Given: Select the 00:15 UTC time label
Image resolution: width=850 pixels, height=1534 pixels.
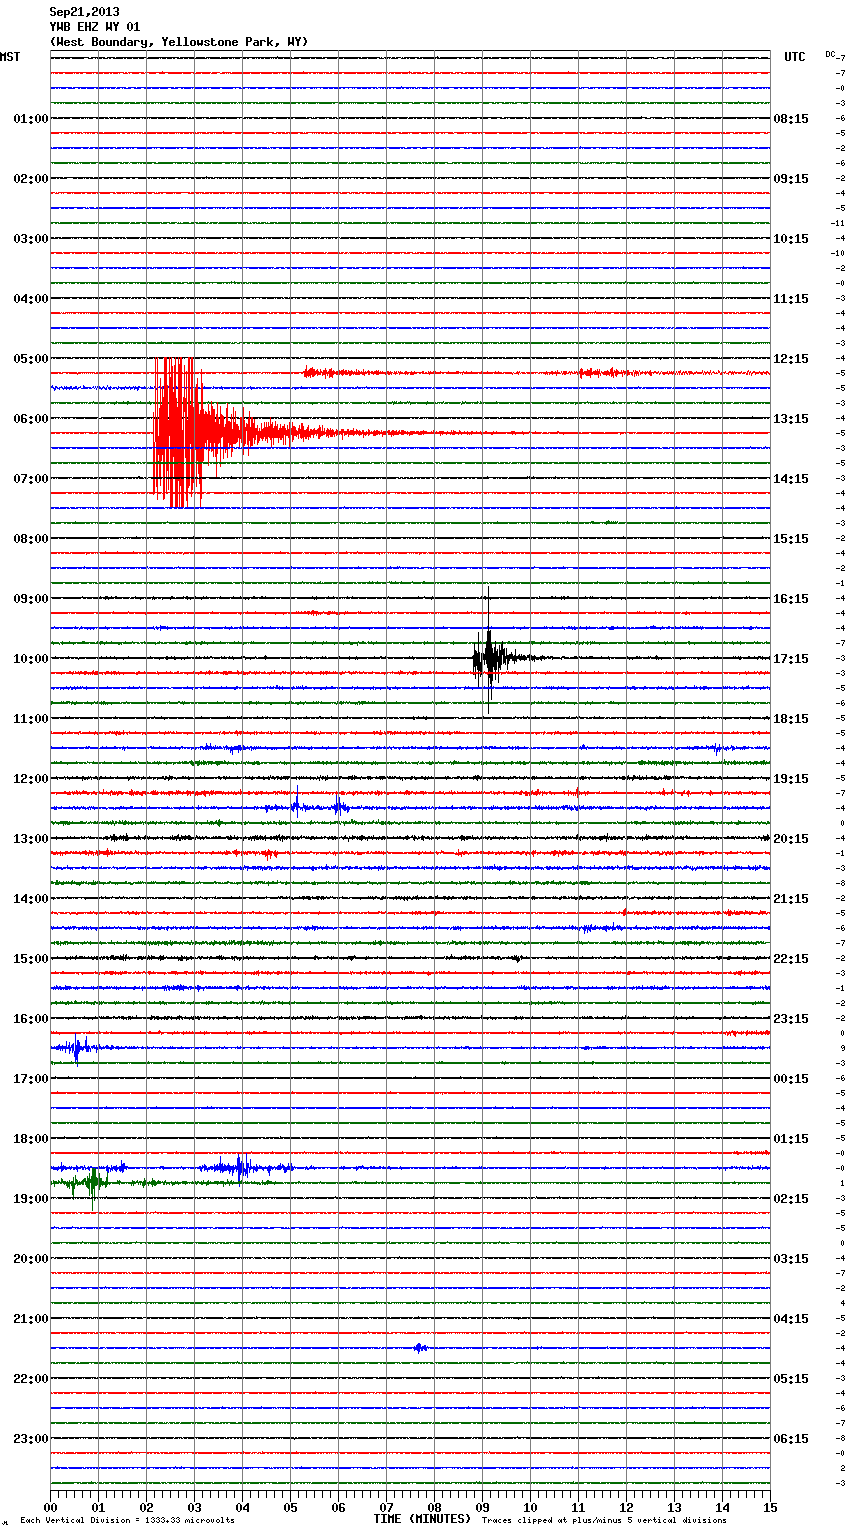Looking at the screenshot, I should click(791, 1079).
